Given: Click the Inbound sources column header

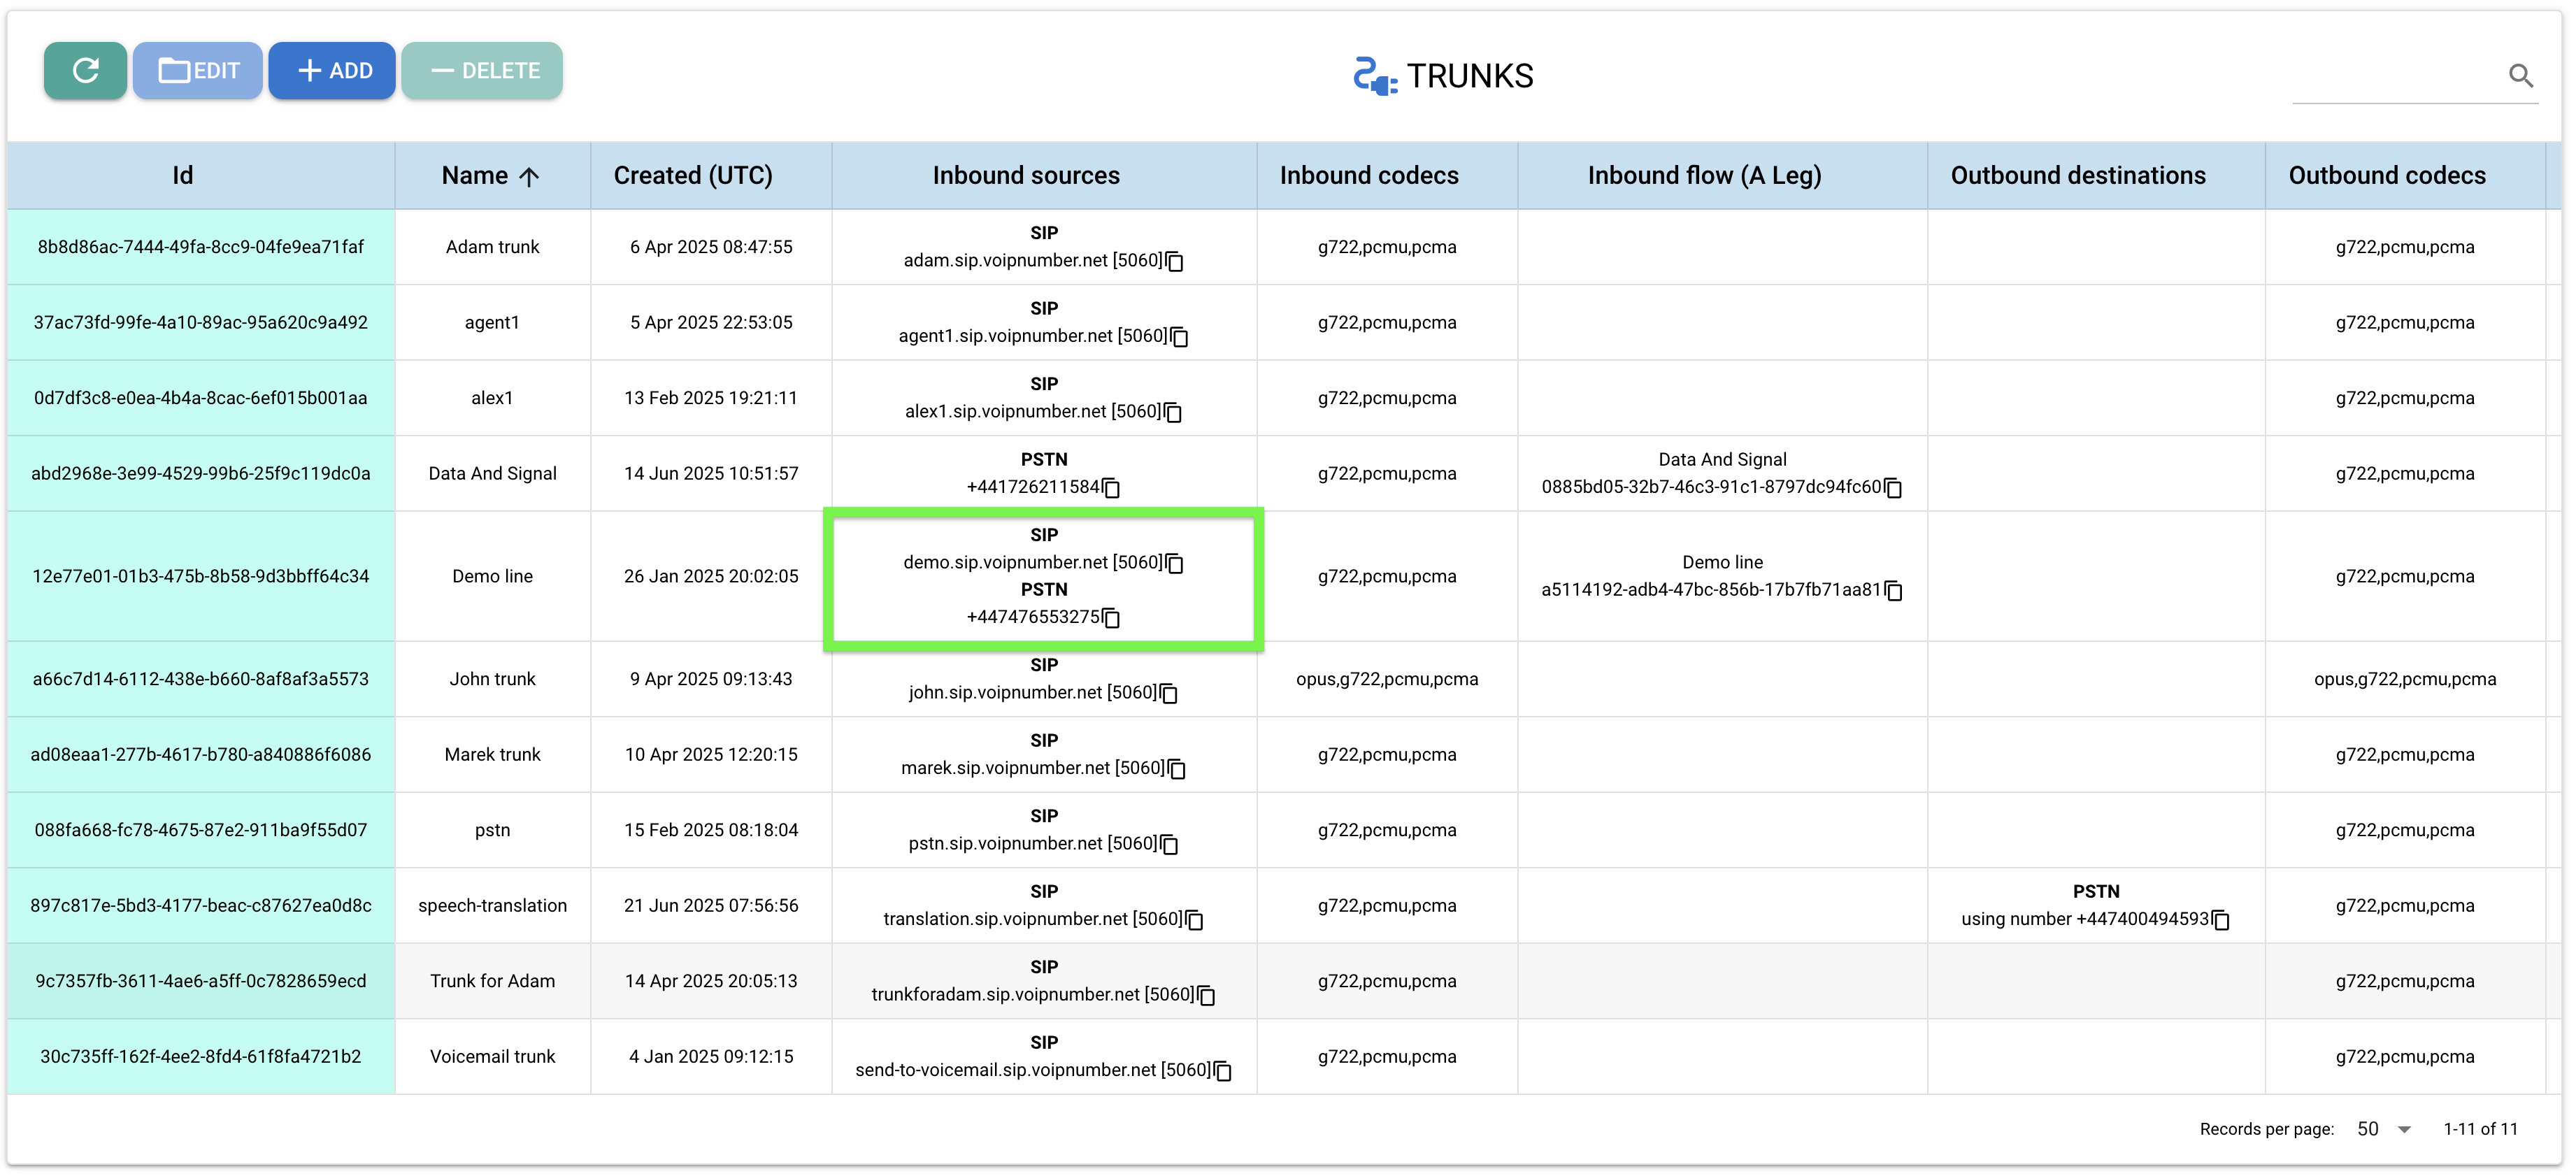Looking at the screenshot, I should (x=1025, y=176).
